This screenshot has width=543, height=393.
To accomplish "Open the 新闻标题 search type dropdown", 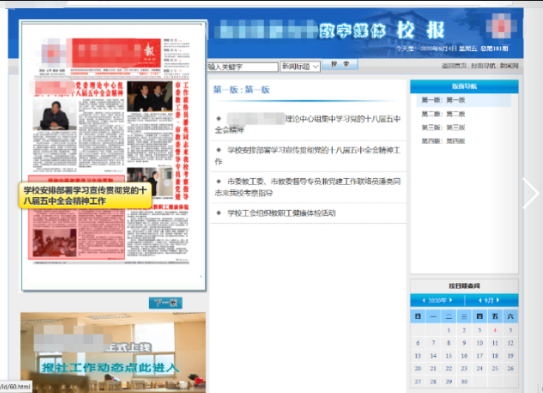I will point(300,66).
